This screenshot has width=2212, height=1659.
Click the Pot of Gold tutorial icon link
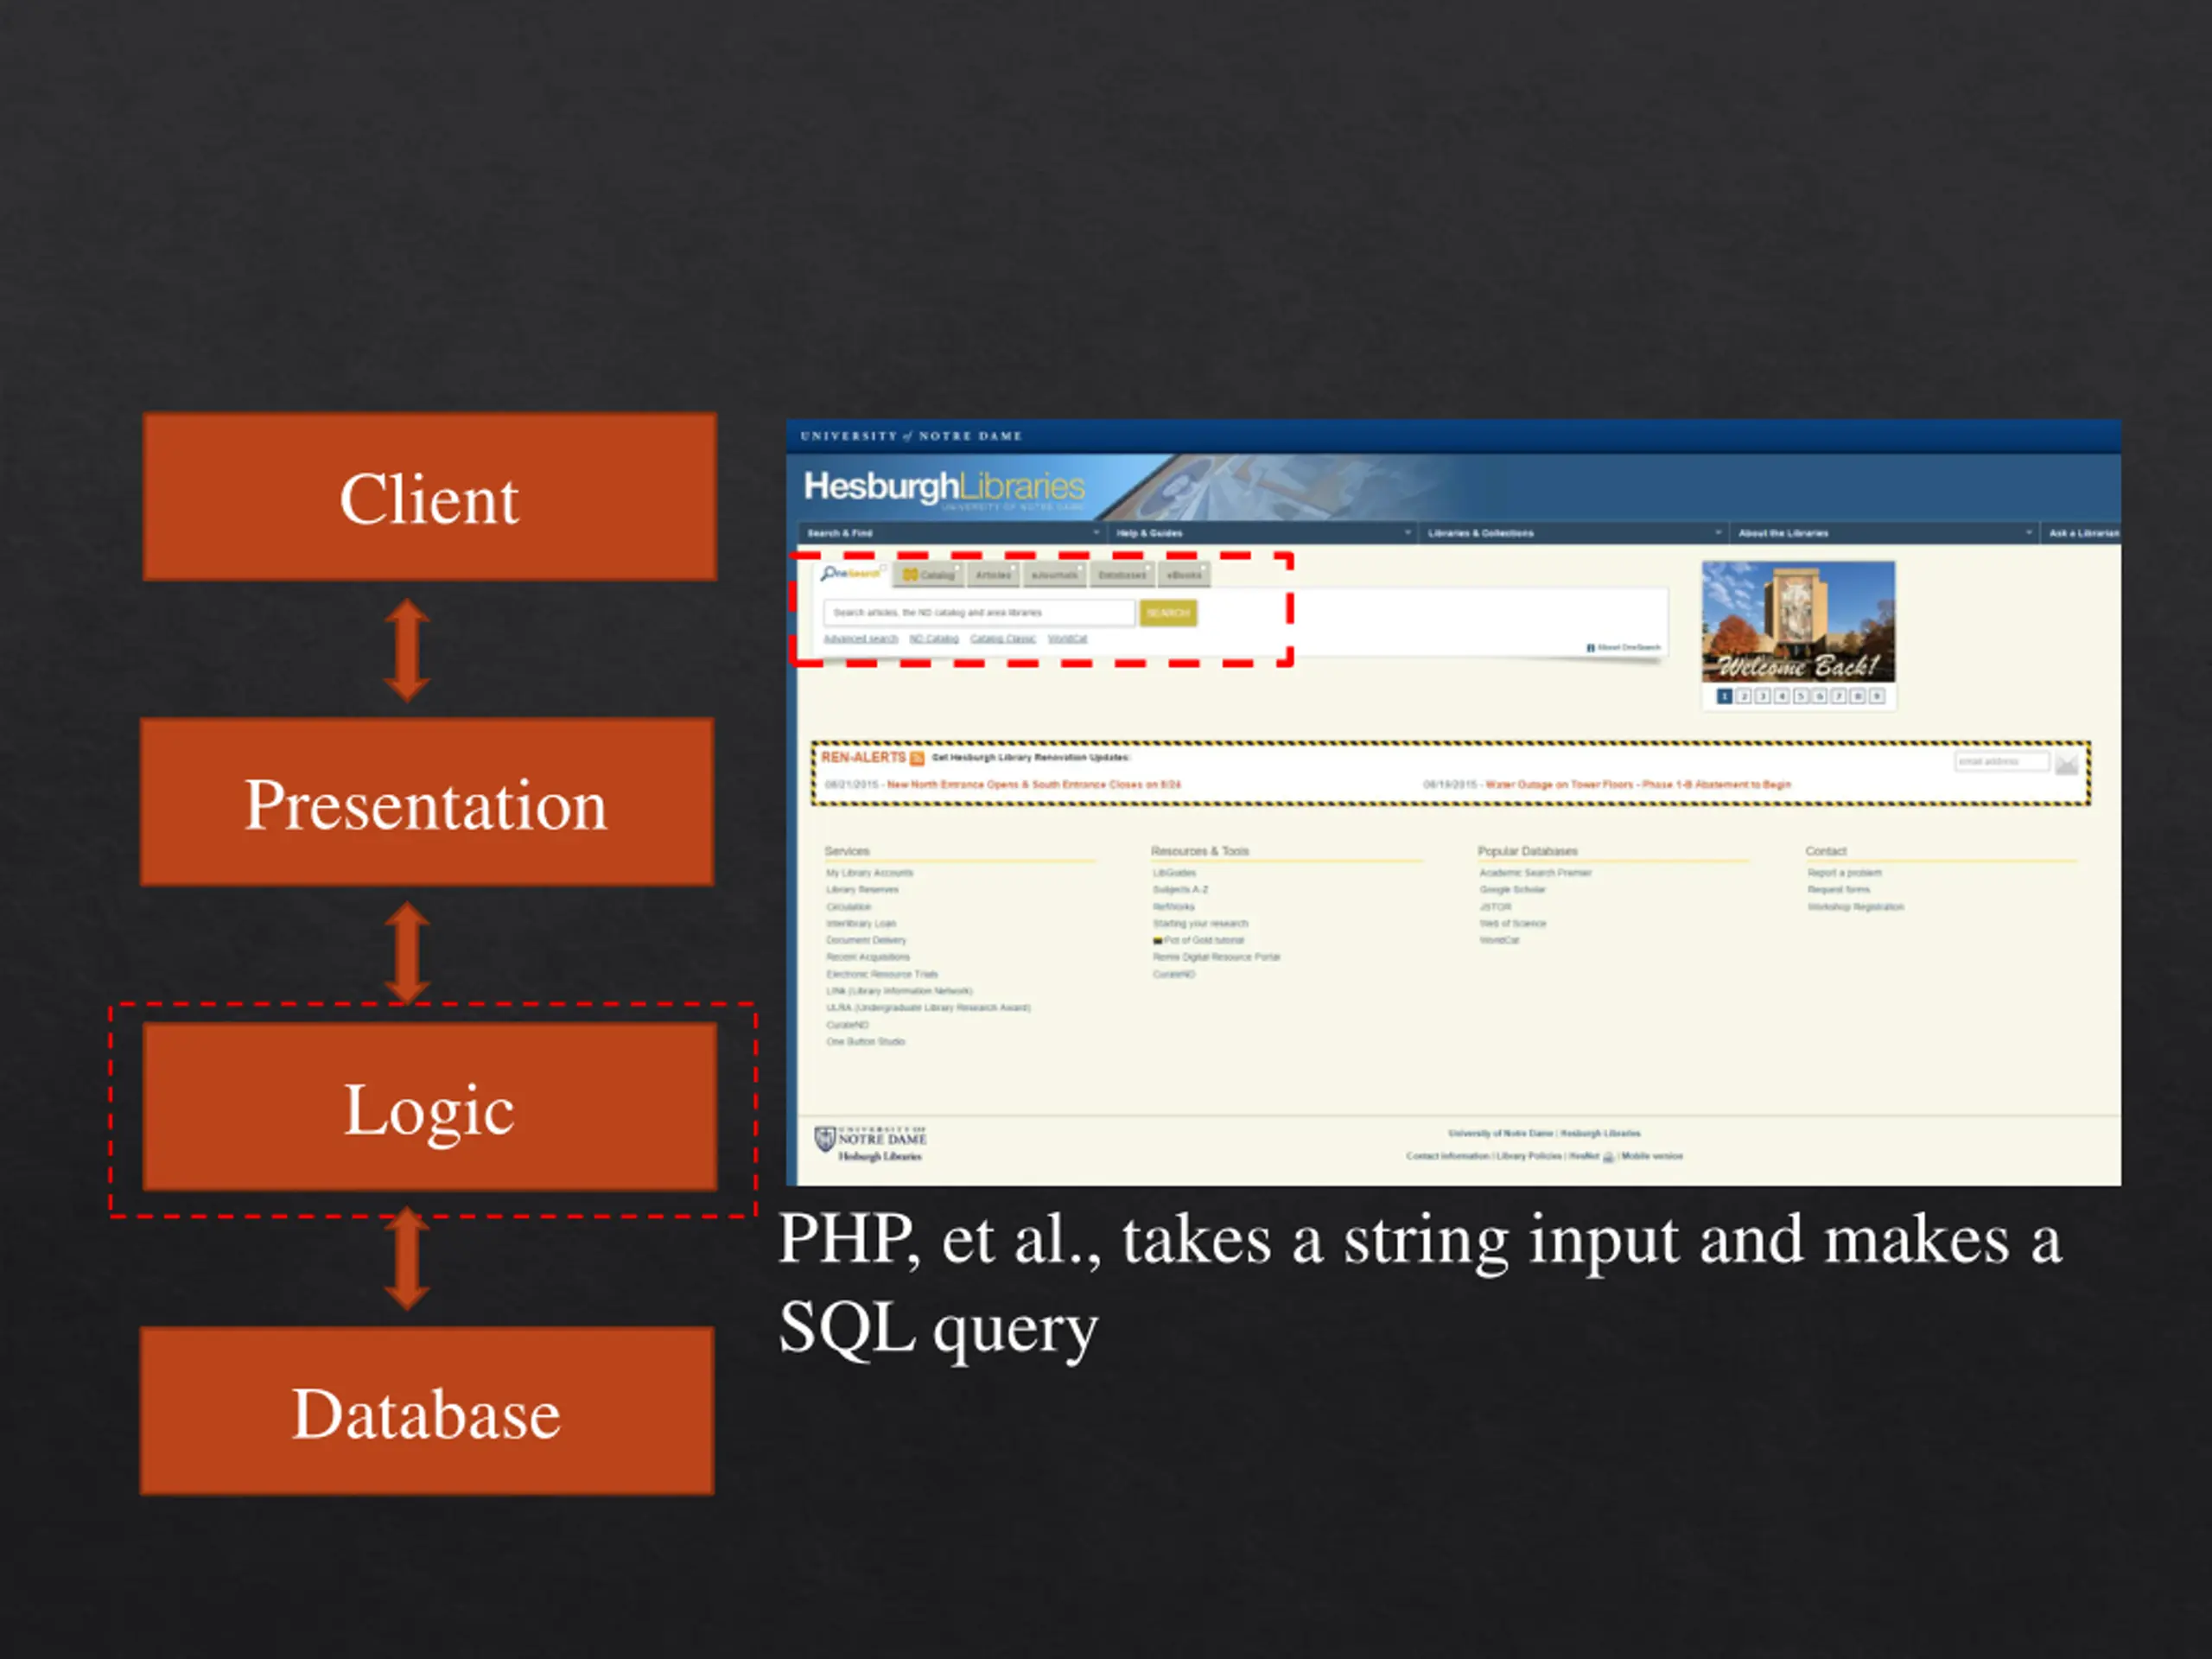[x=1158, y=941]
